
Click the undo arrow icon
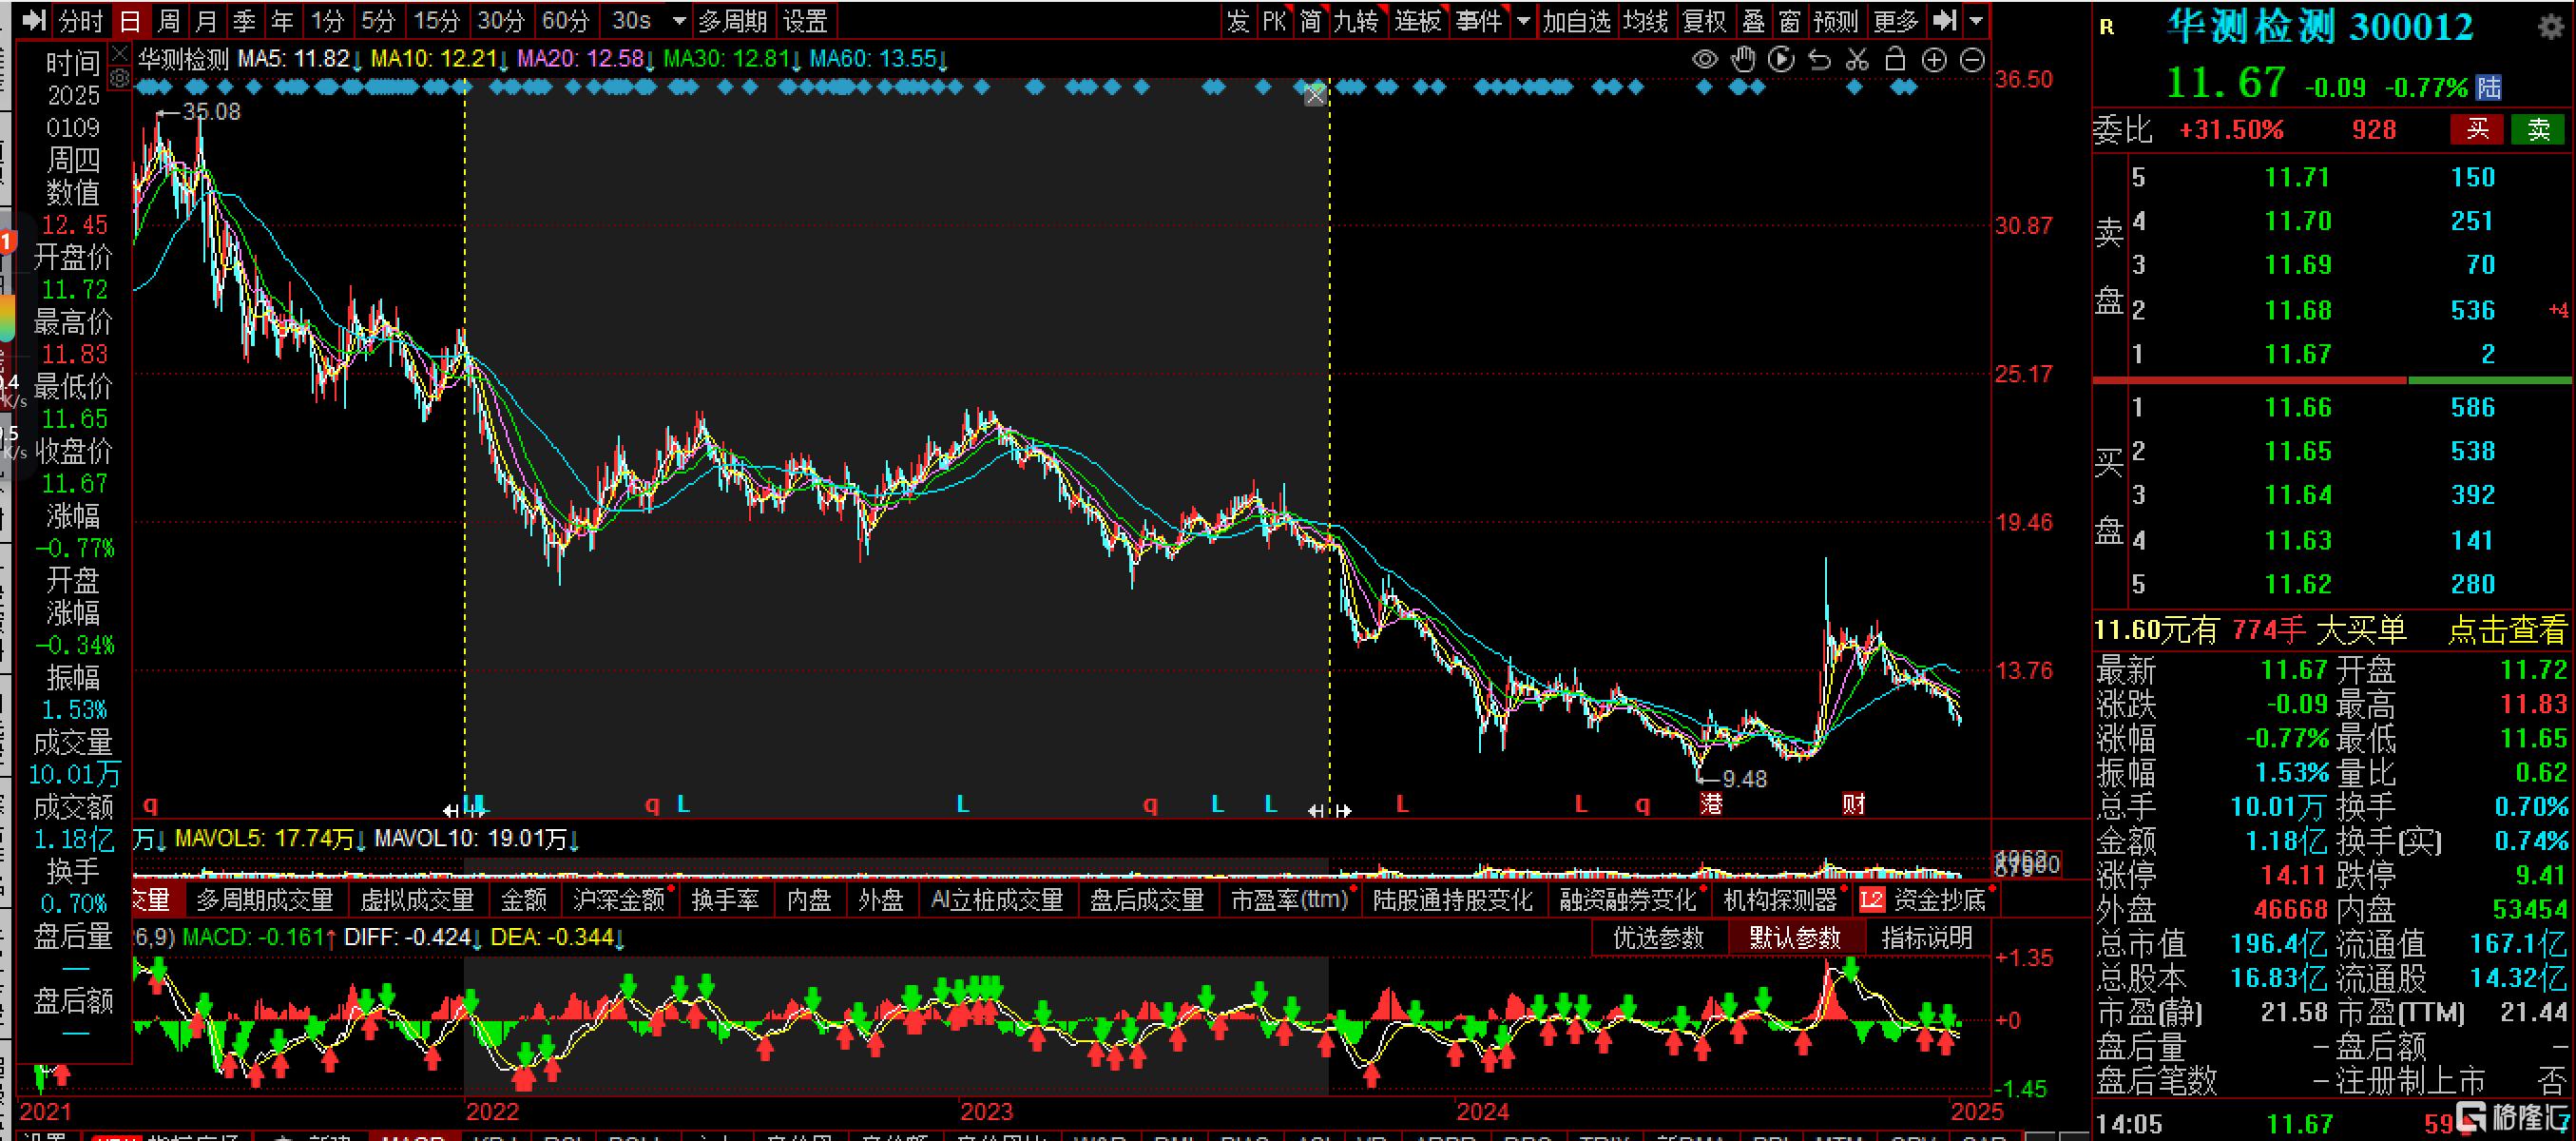pos(1819,60)
